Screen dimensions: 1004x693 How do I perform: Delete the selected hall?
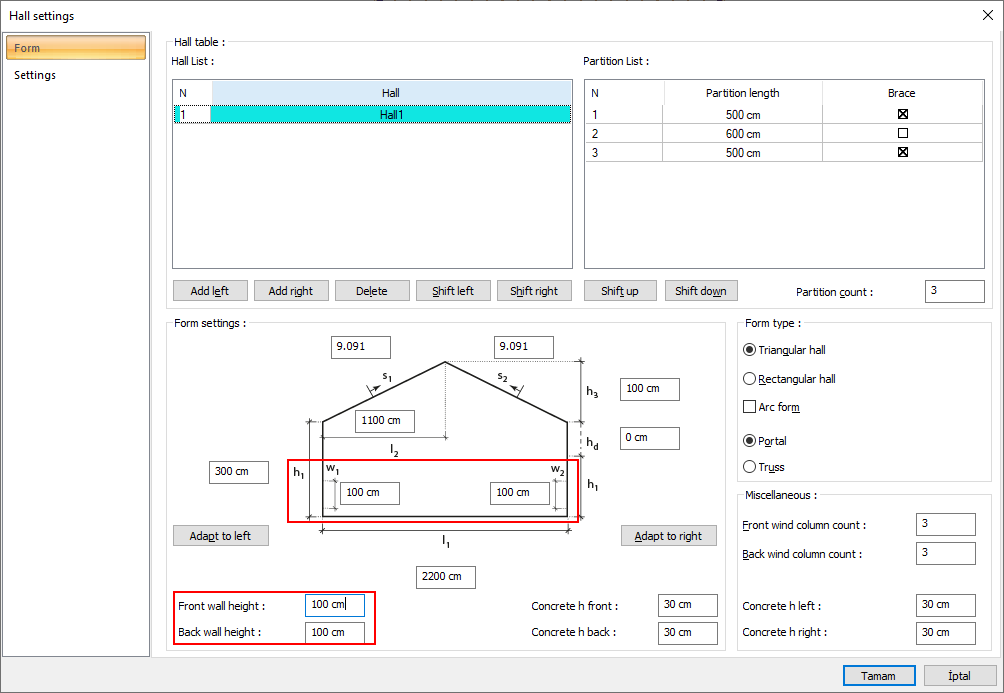(x=371, y=291)
